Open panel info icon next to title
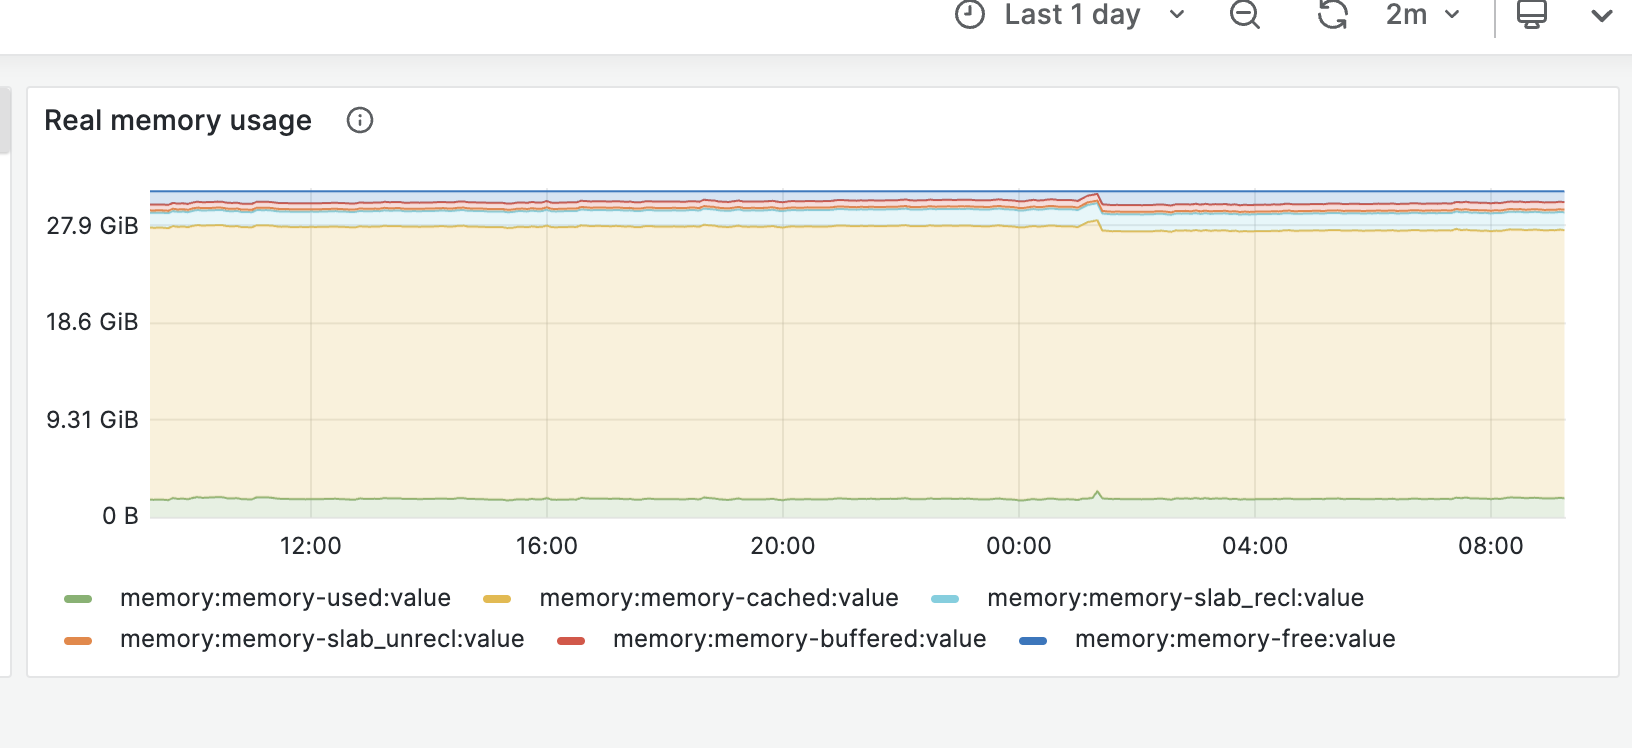Screen dimensions: 1632x748 [x=360, y=120]
